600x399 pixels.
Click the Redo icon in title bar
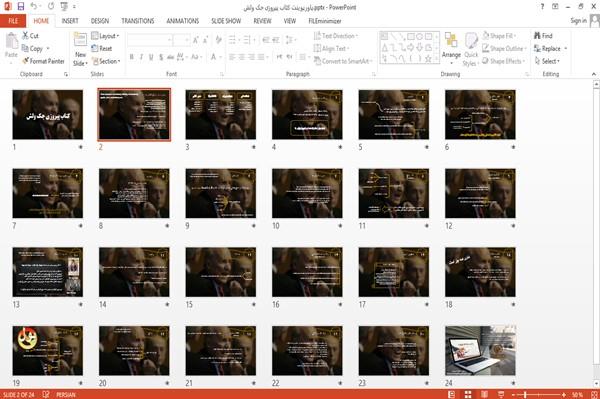point(51,7)
